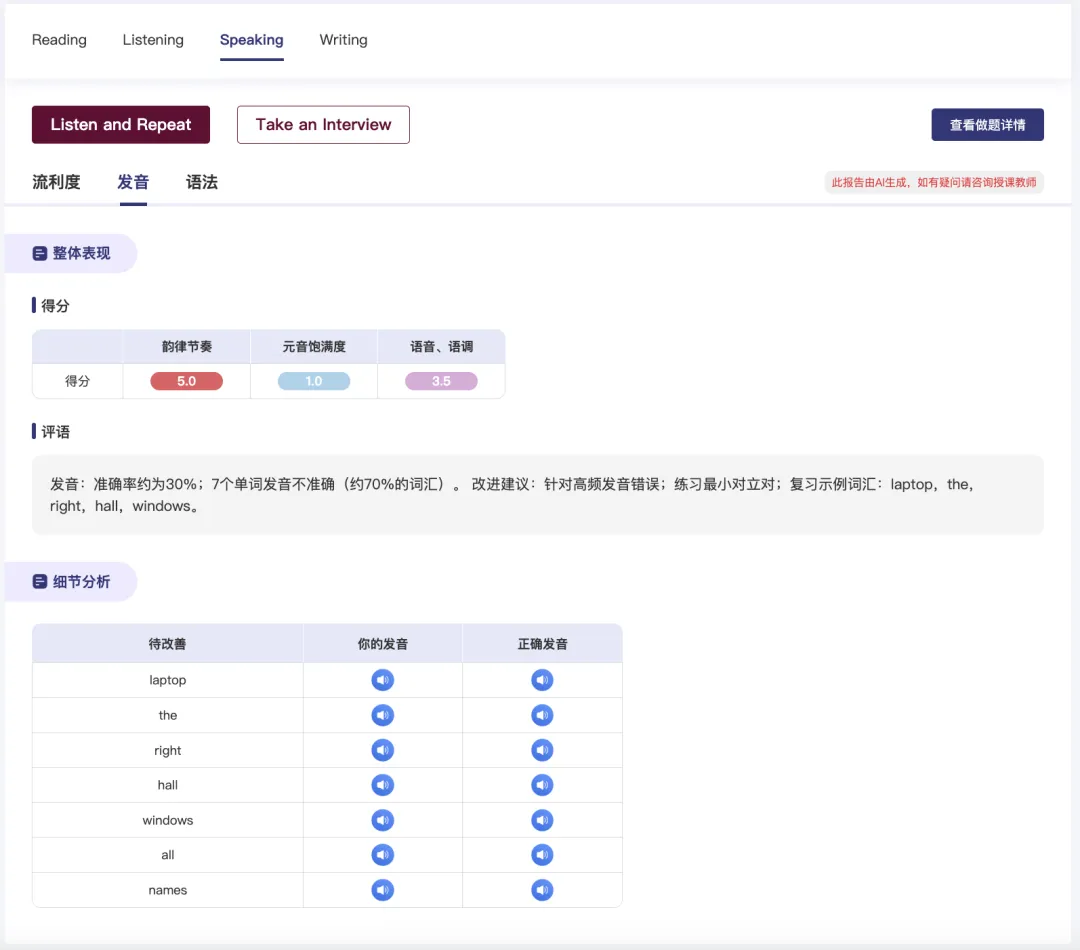Select the 发音 sub-tab
The width and height of the screenshot is (1080, 950).
coord(133,183)
